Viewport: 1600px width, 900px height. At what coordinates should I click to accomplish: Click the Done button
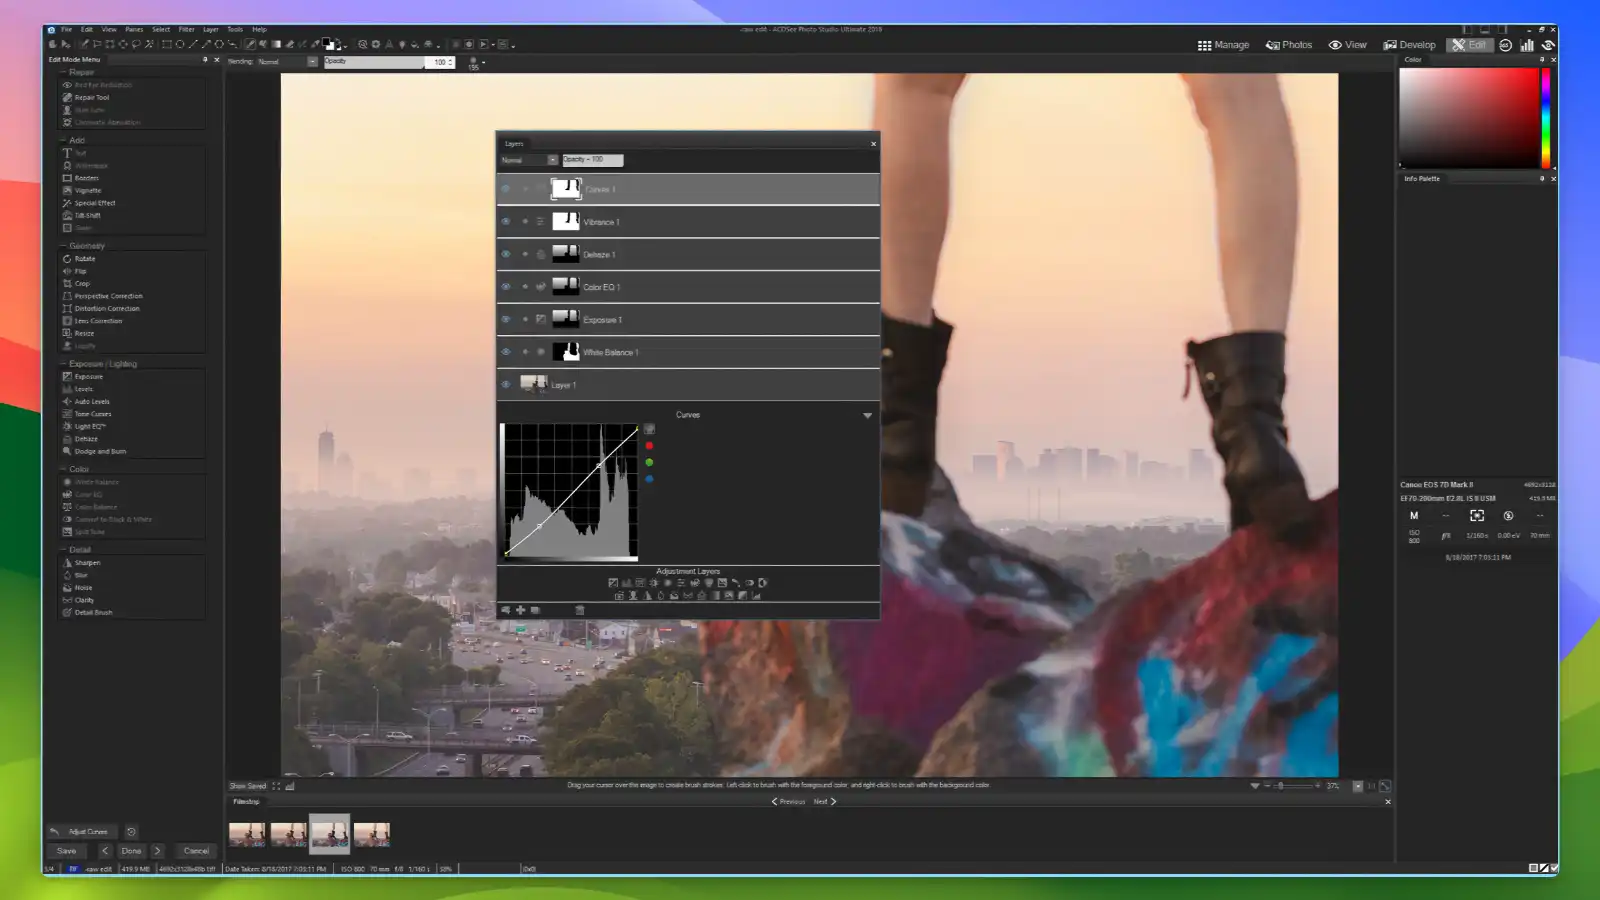pos(131,850)
